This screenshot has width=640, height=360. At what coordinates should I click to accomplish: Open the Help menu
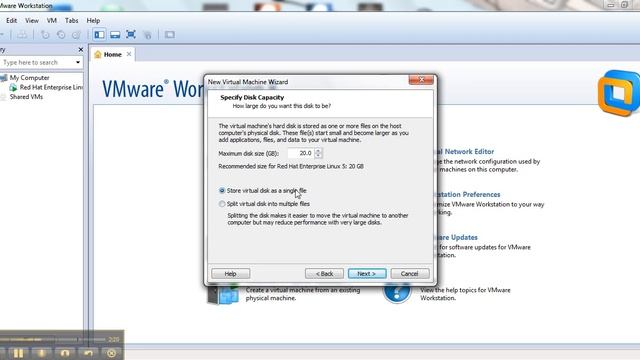[93, 20]
